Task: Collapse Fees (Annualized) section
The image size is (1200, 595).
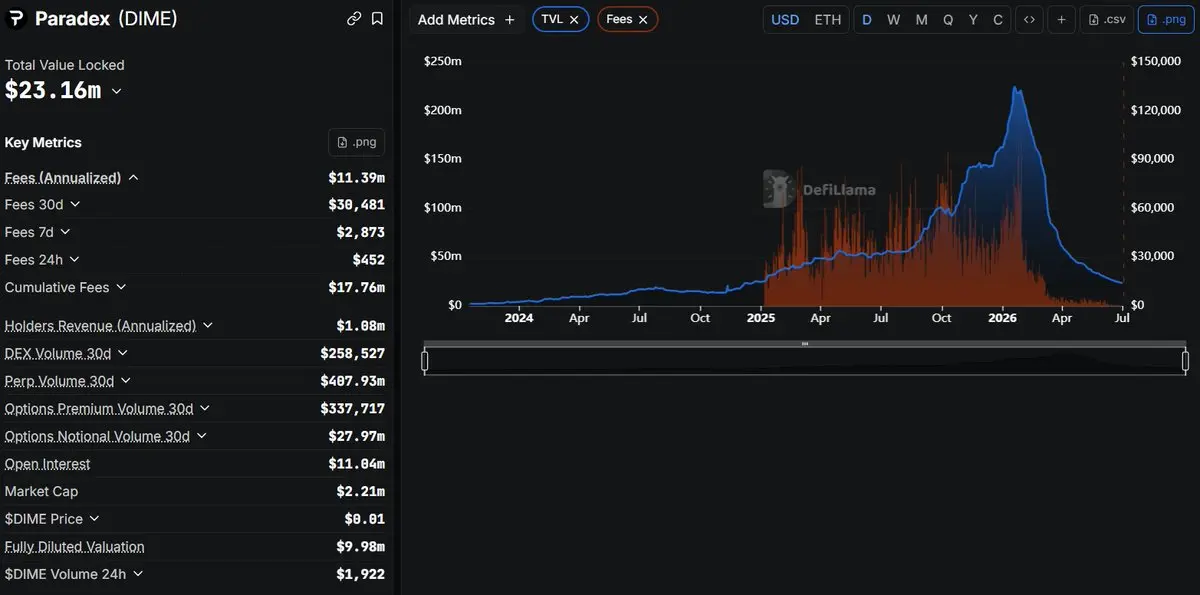Action: (x=133, y=178)
